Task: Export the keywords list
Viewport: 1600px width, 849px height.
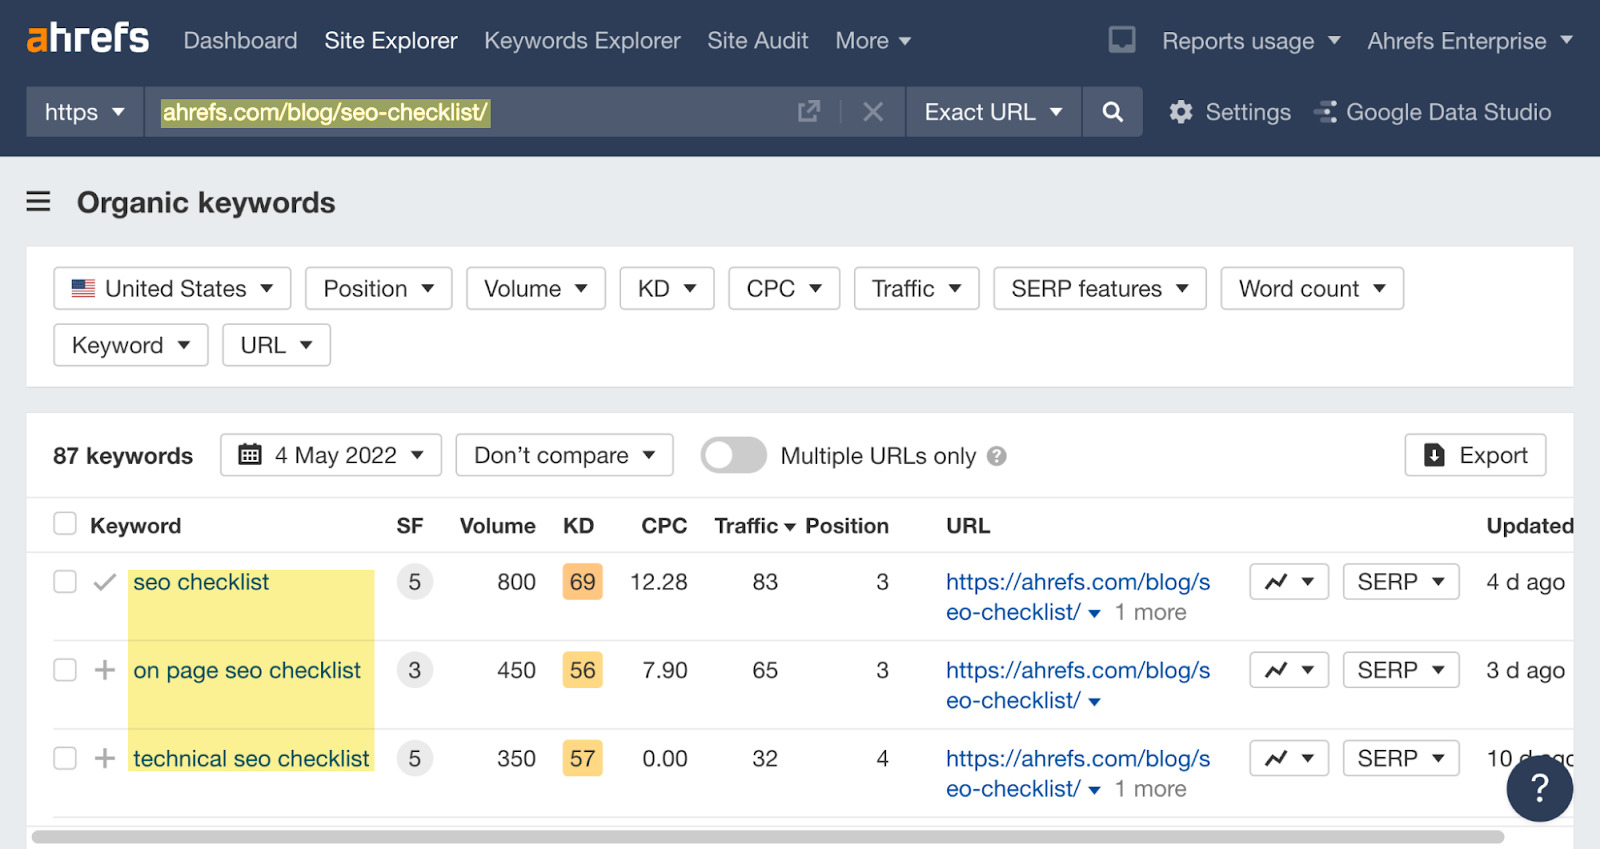Action: [1475, 456]
